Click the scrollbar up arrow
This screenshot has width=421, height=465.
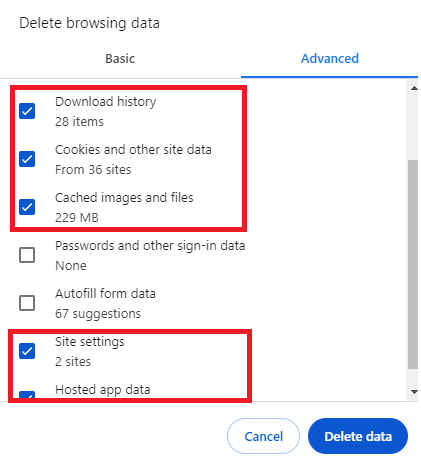[x=414, y=88]
